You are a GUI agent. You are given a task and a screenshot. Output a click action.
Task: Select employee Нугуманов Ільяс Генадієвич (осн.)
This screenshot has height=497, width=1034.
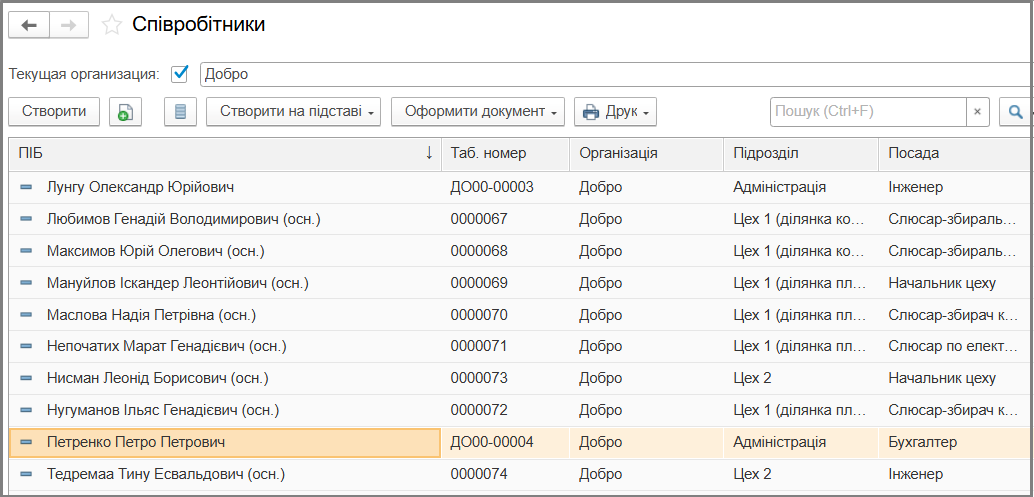pos(163,410)
